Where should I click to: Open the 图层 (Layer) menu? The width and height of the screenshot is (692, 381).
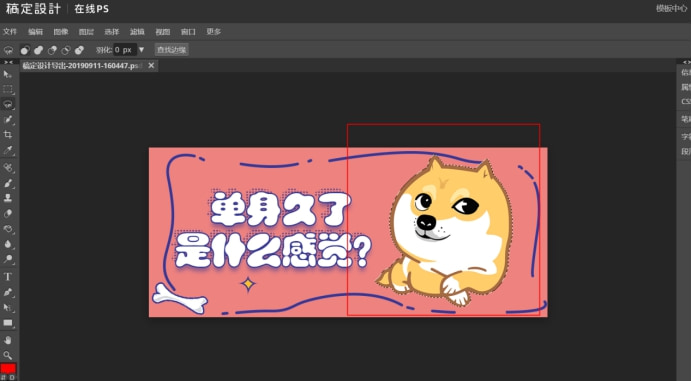point(86,32)
